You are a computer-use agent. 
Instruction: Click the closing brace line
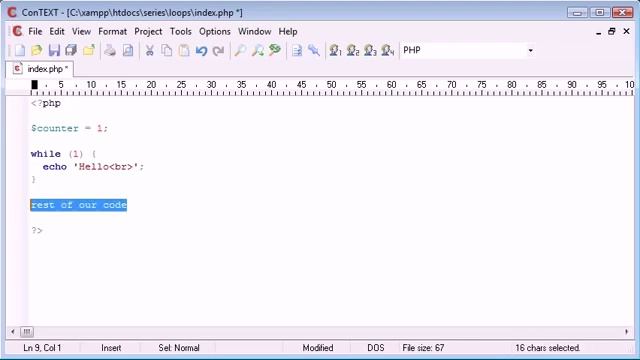point(33,179)
